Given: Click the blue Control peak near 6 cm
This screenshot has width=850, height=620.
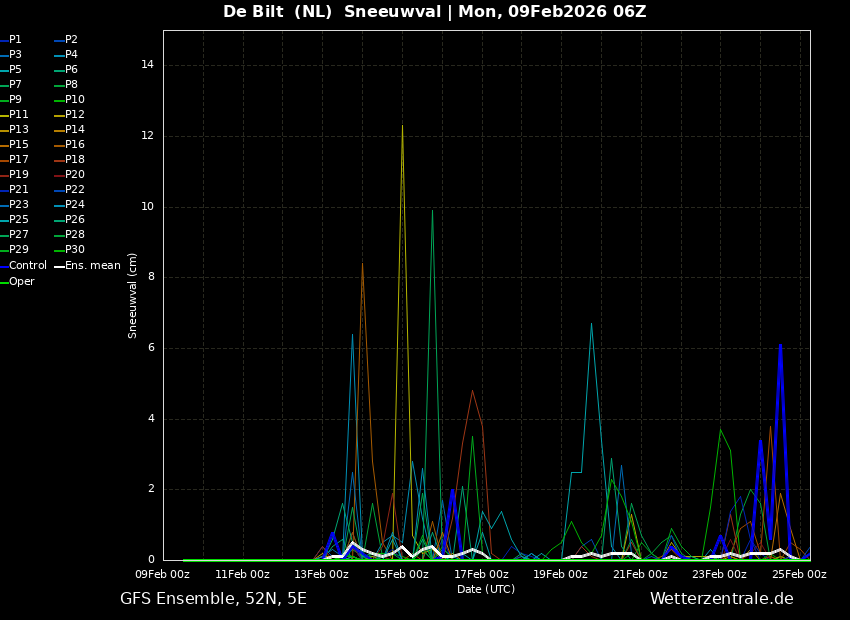Looking at the screenshot, I should click(780, 346).
